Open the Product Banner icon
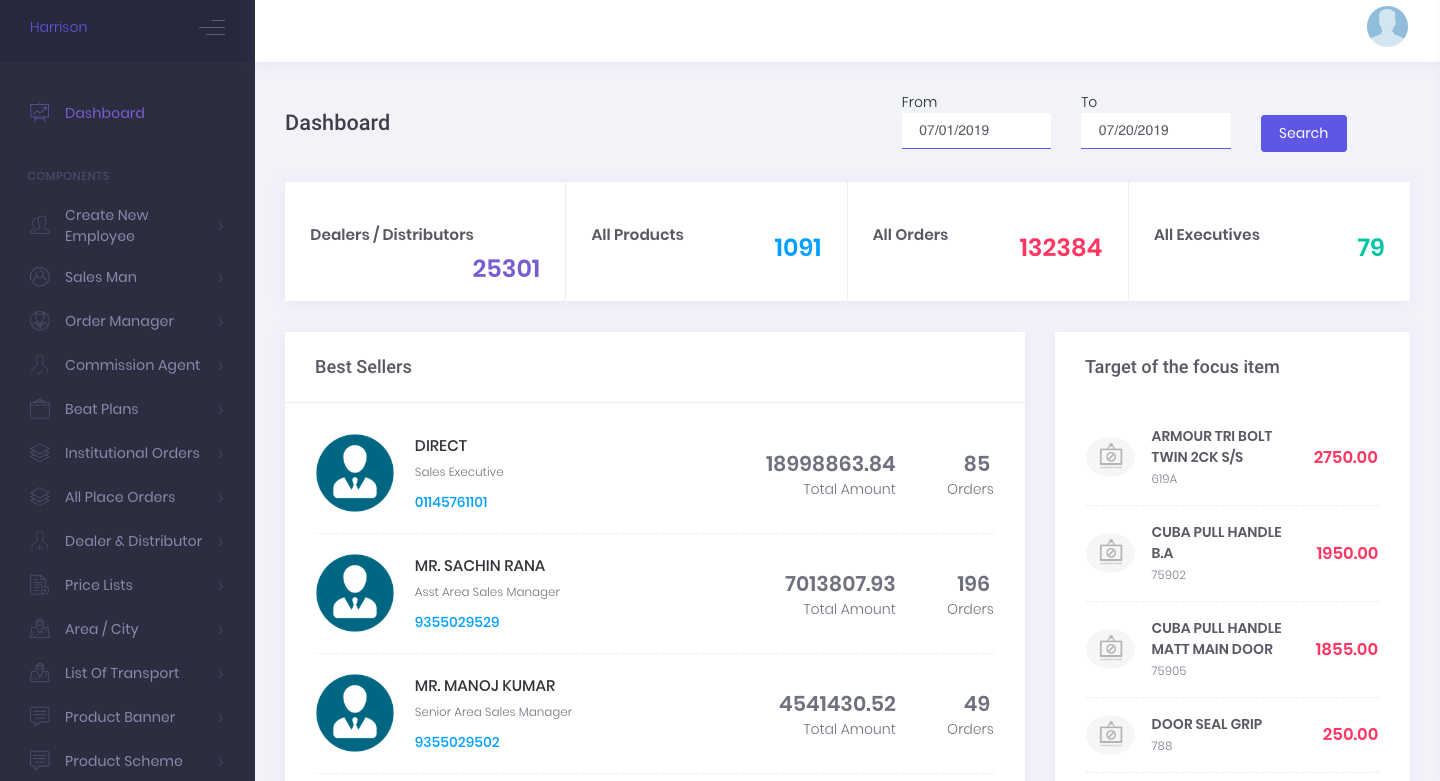The width and height of the screenshot is (1440, 781). (39, 717)
